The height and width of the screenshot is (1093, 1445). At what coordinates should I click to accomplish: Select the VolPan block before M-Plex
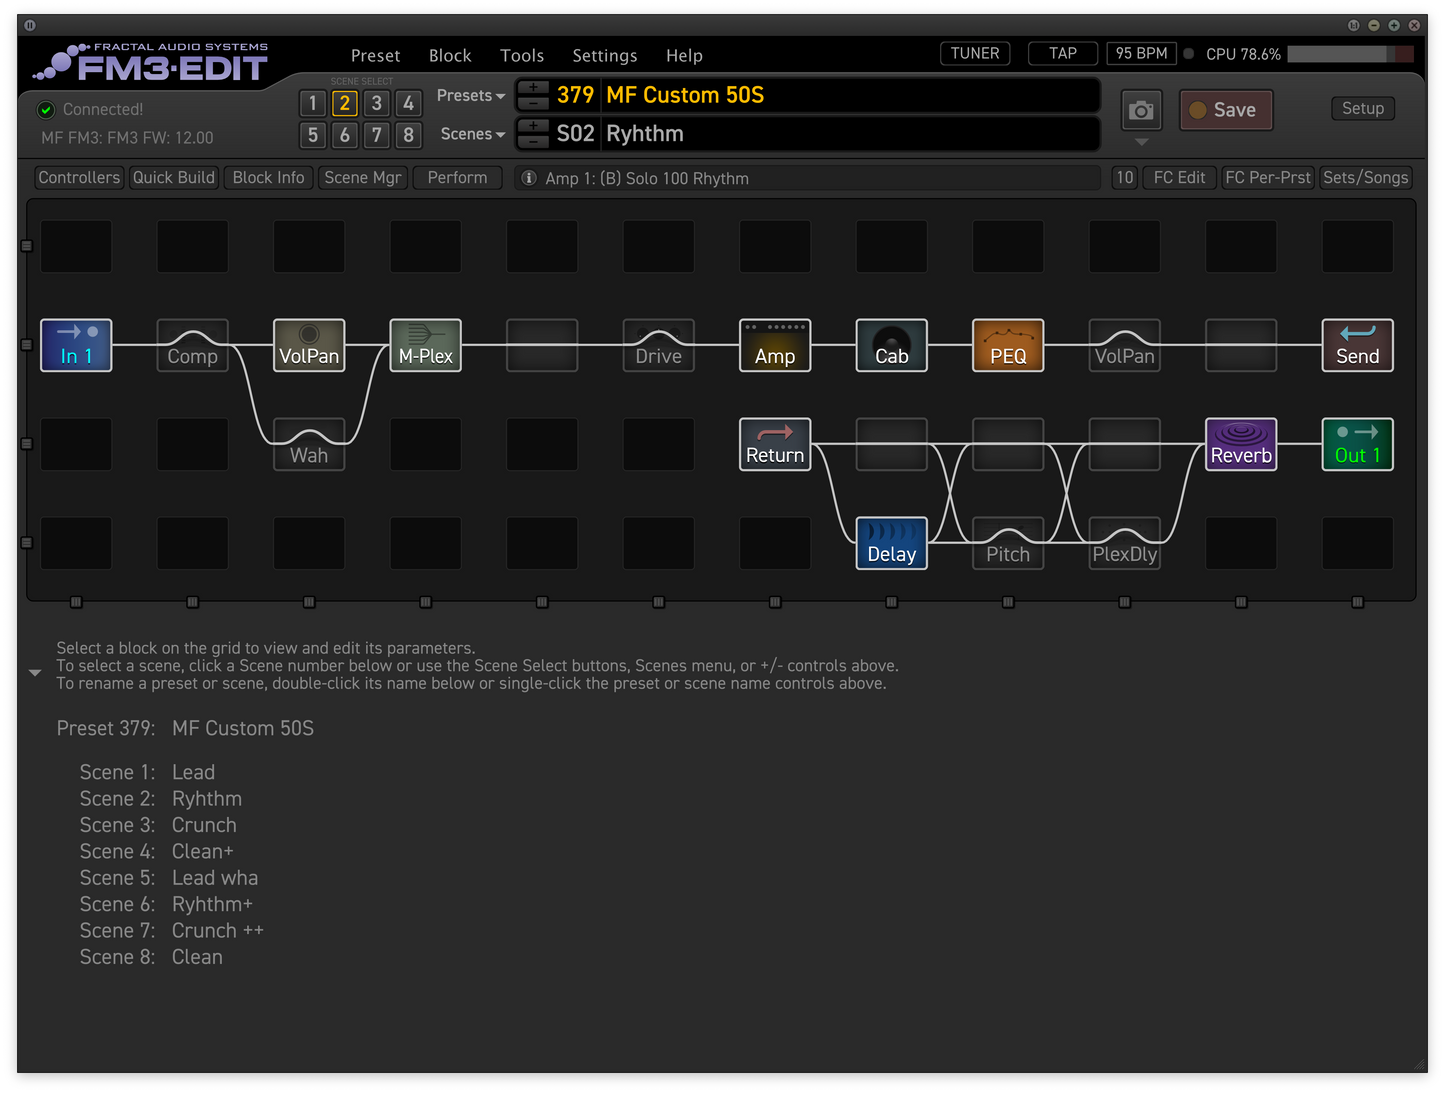coord(309,345)
